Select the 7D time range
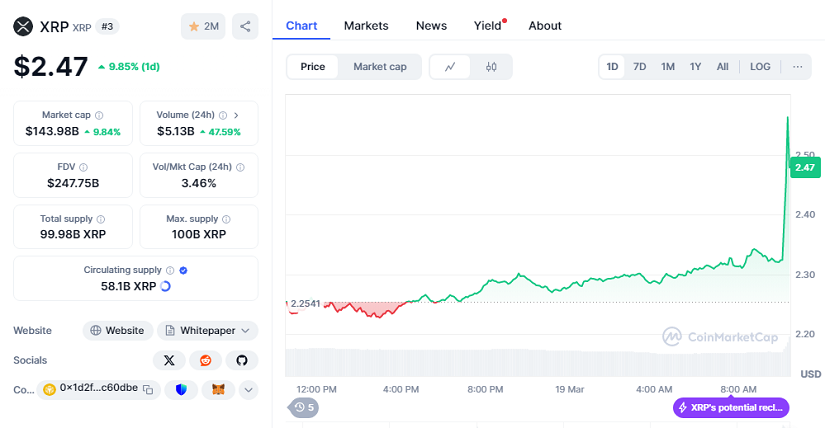Image resolution: width=825 pixels, height=428 pixels. pyautogui.click(x=640, y=67)
